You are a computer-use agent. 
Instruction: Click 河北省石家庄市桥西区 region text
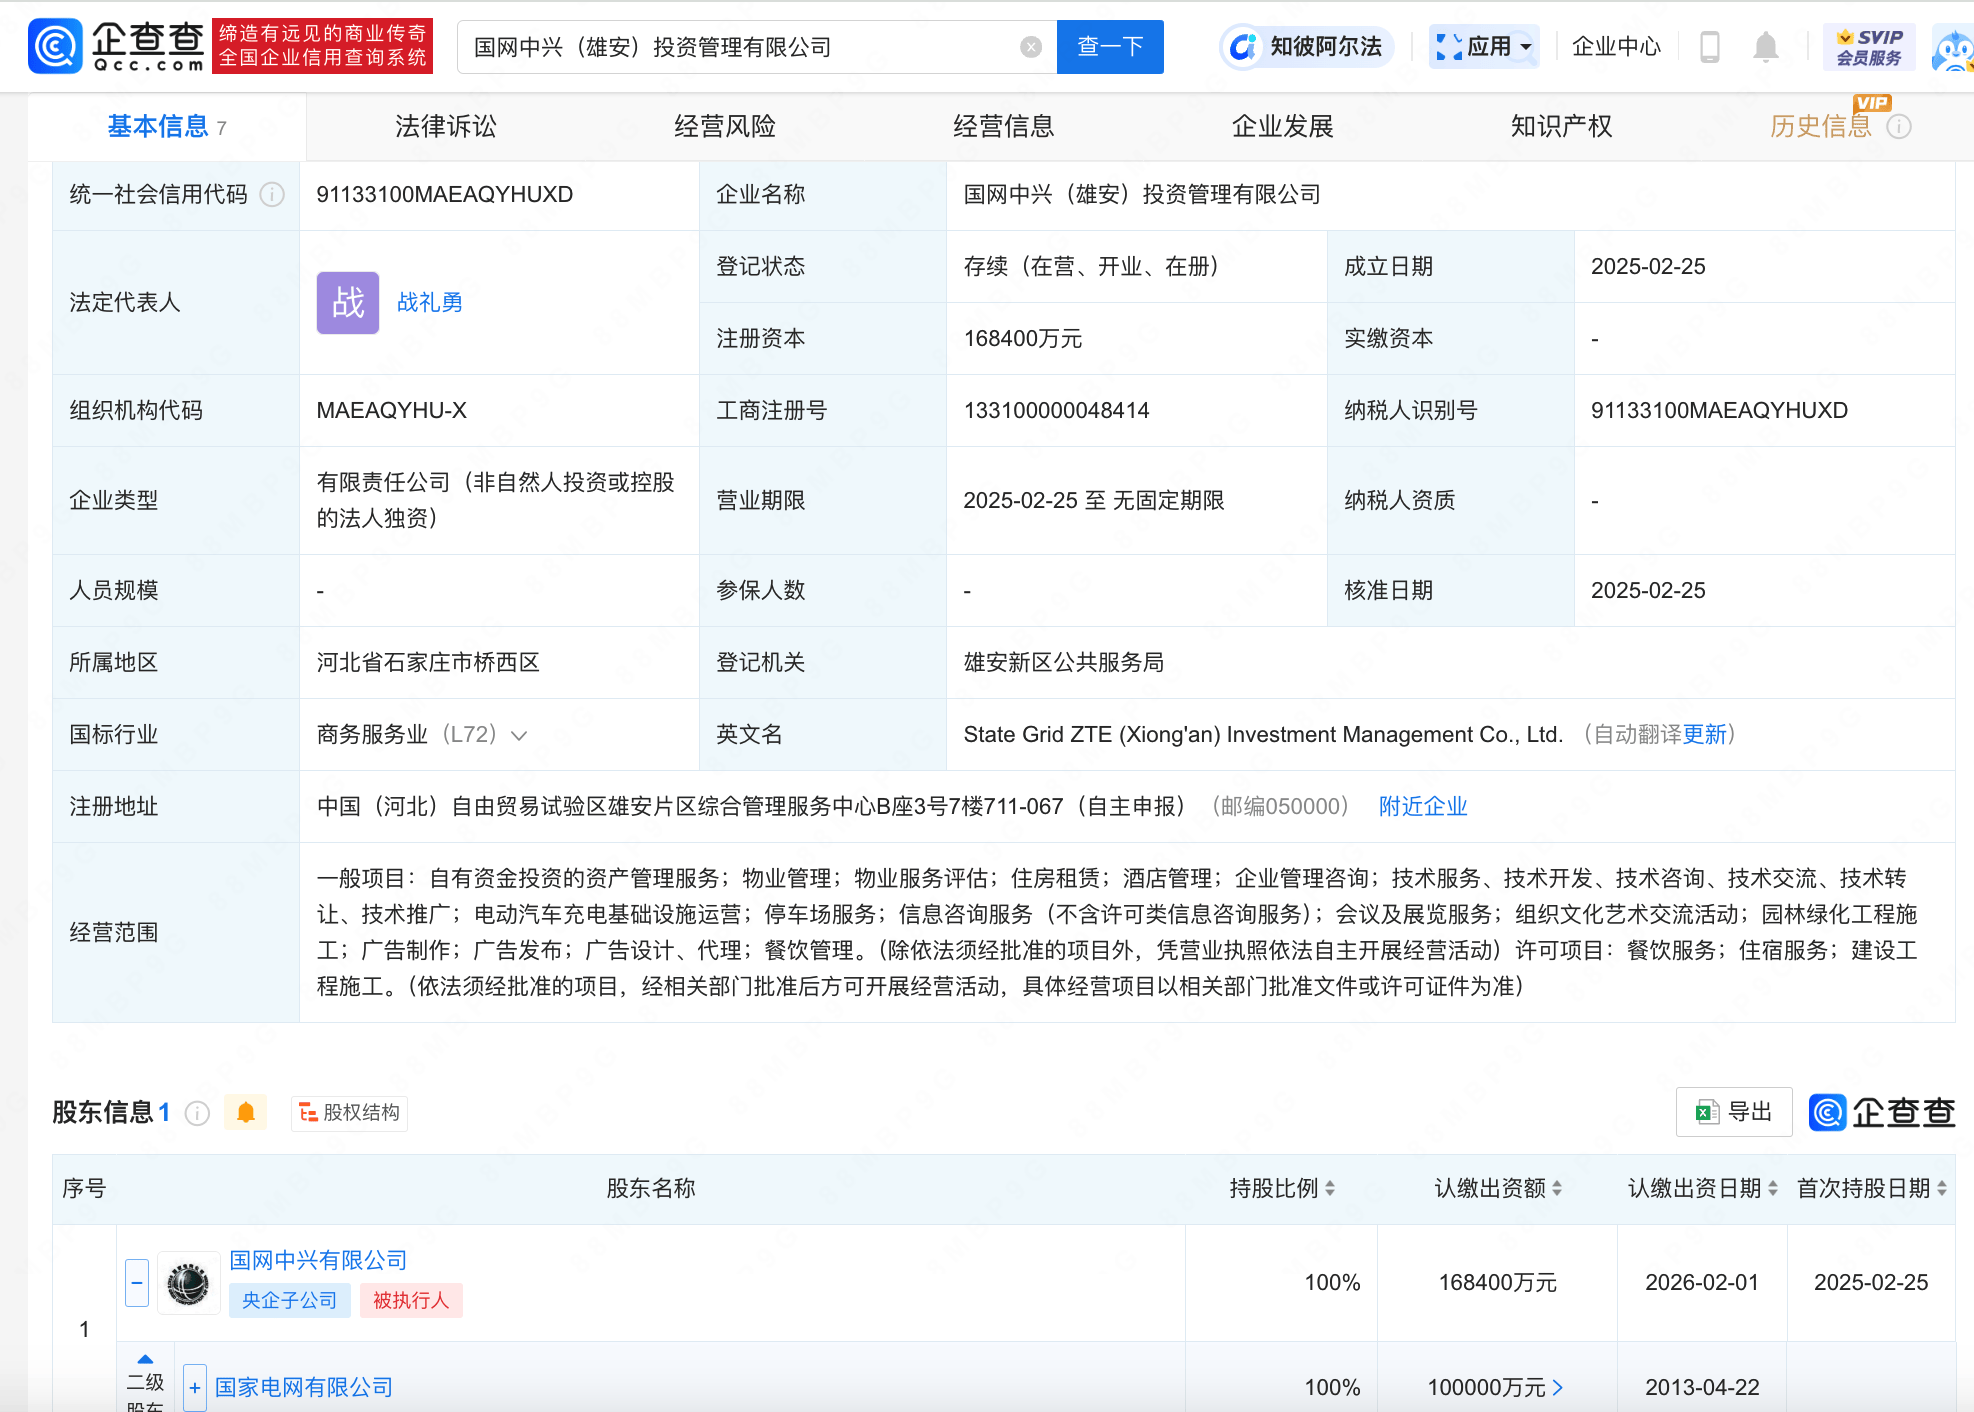(x=428, y=663)
